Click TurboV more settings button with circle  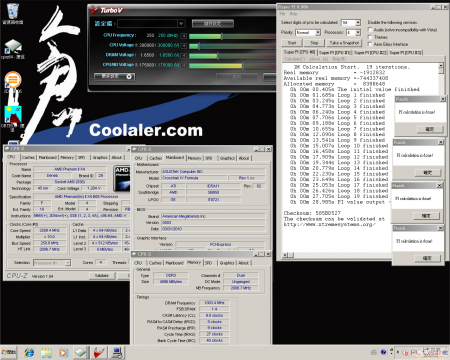click(x=114, y=77)
